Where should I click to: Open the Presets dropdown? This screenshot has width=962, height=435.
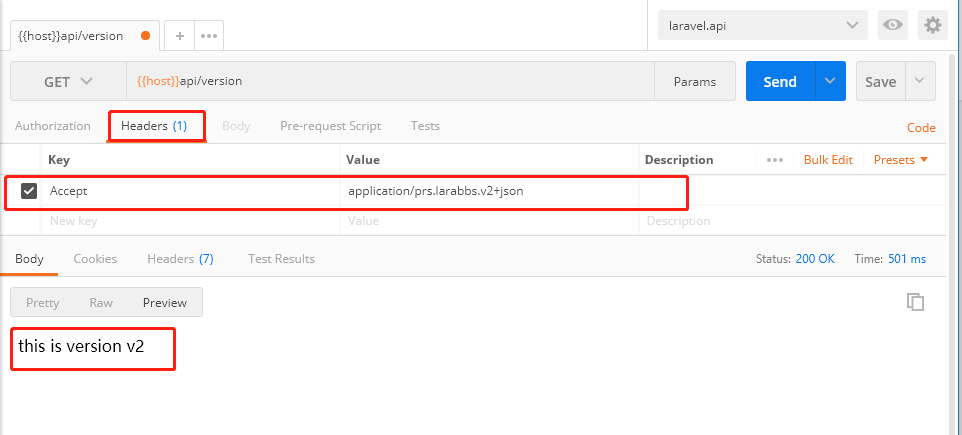(x=900, y=159)
